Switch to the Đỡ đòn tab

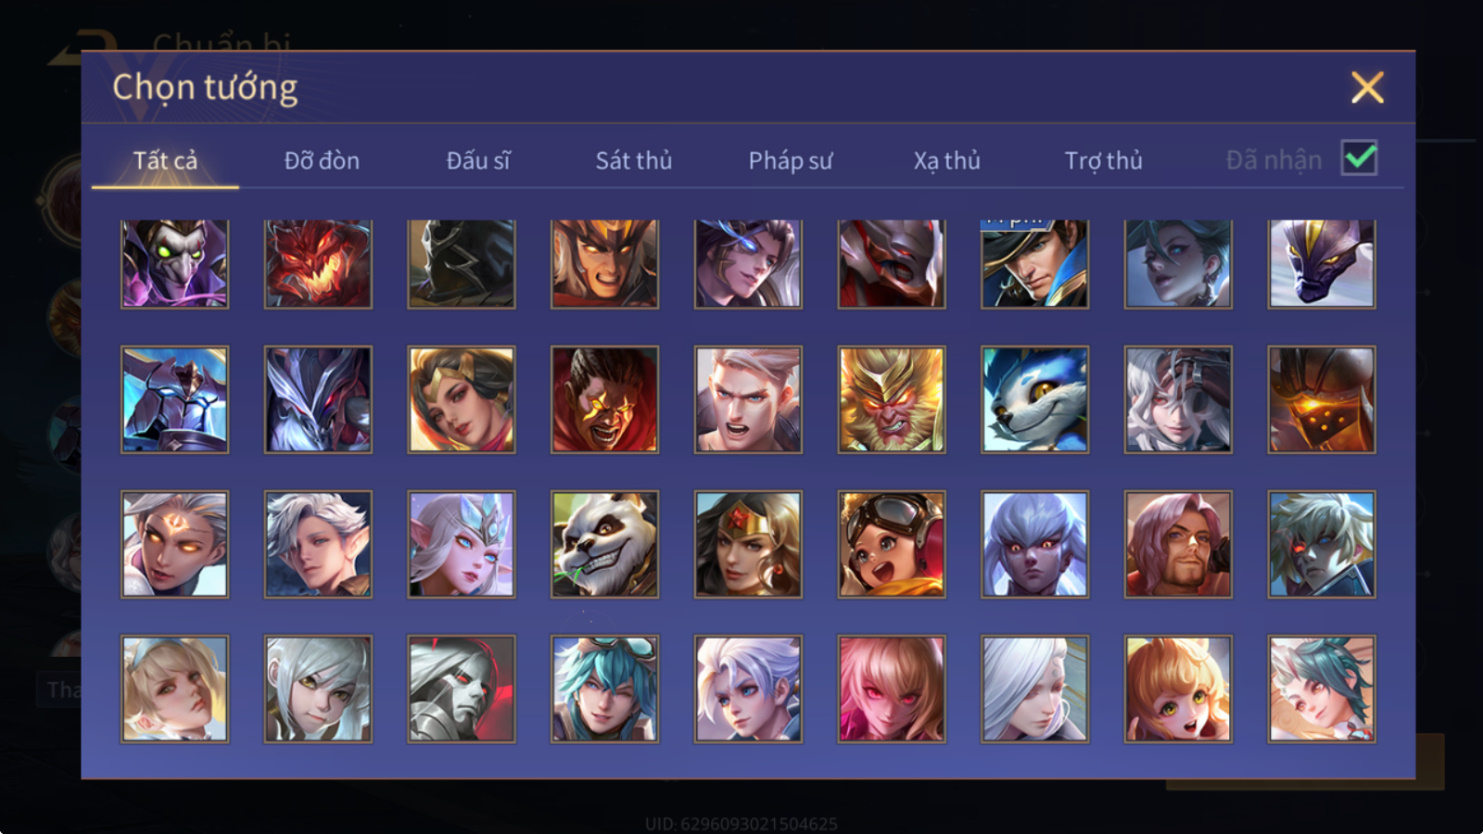click(322, 160)
